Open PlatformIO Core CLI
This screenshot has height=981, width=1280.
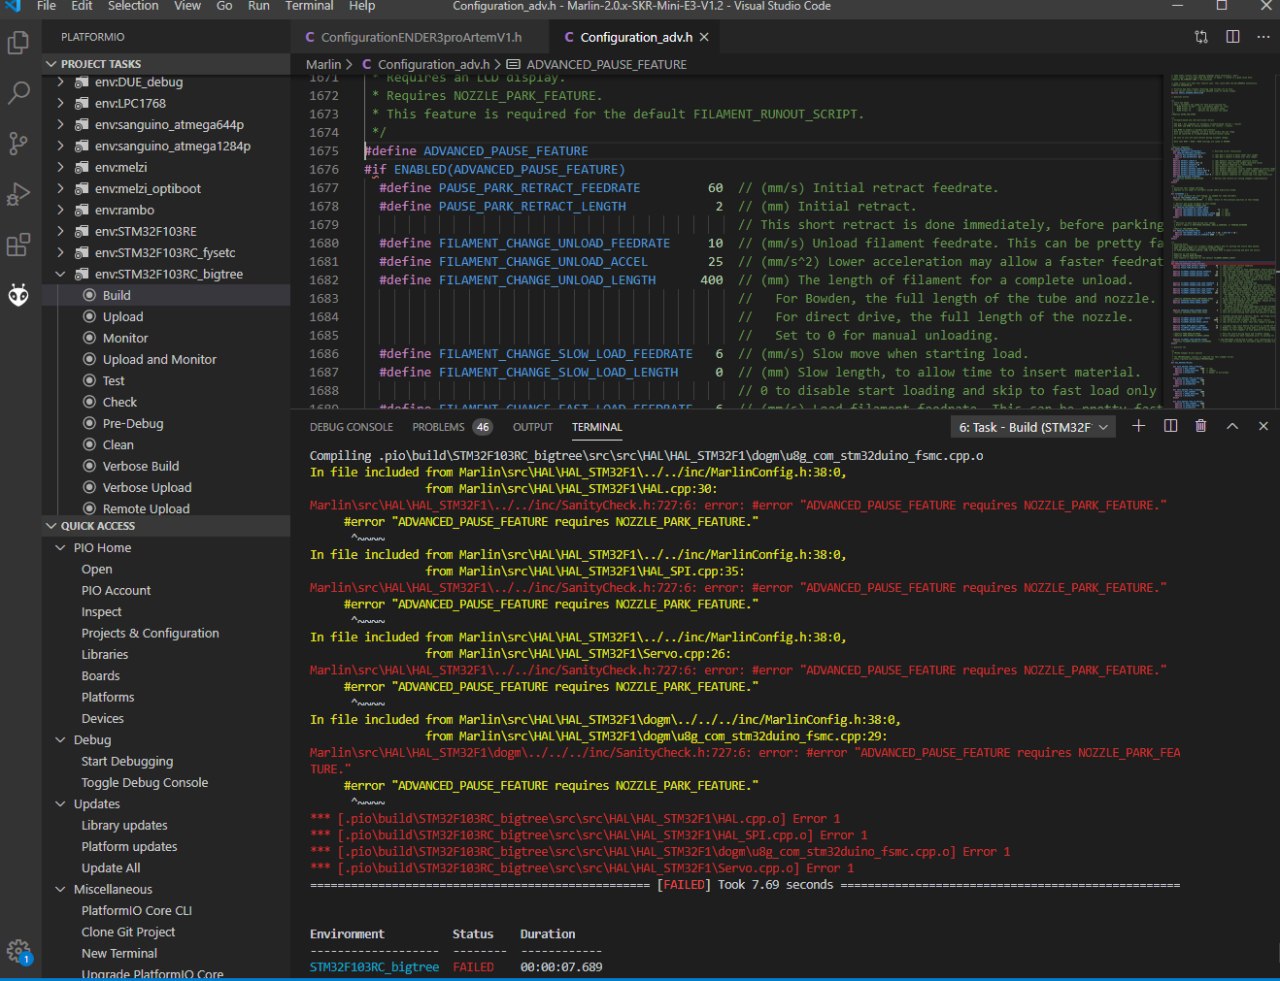coord(136,910)
